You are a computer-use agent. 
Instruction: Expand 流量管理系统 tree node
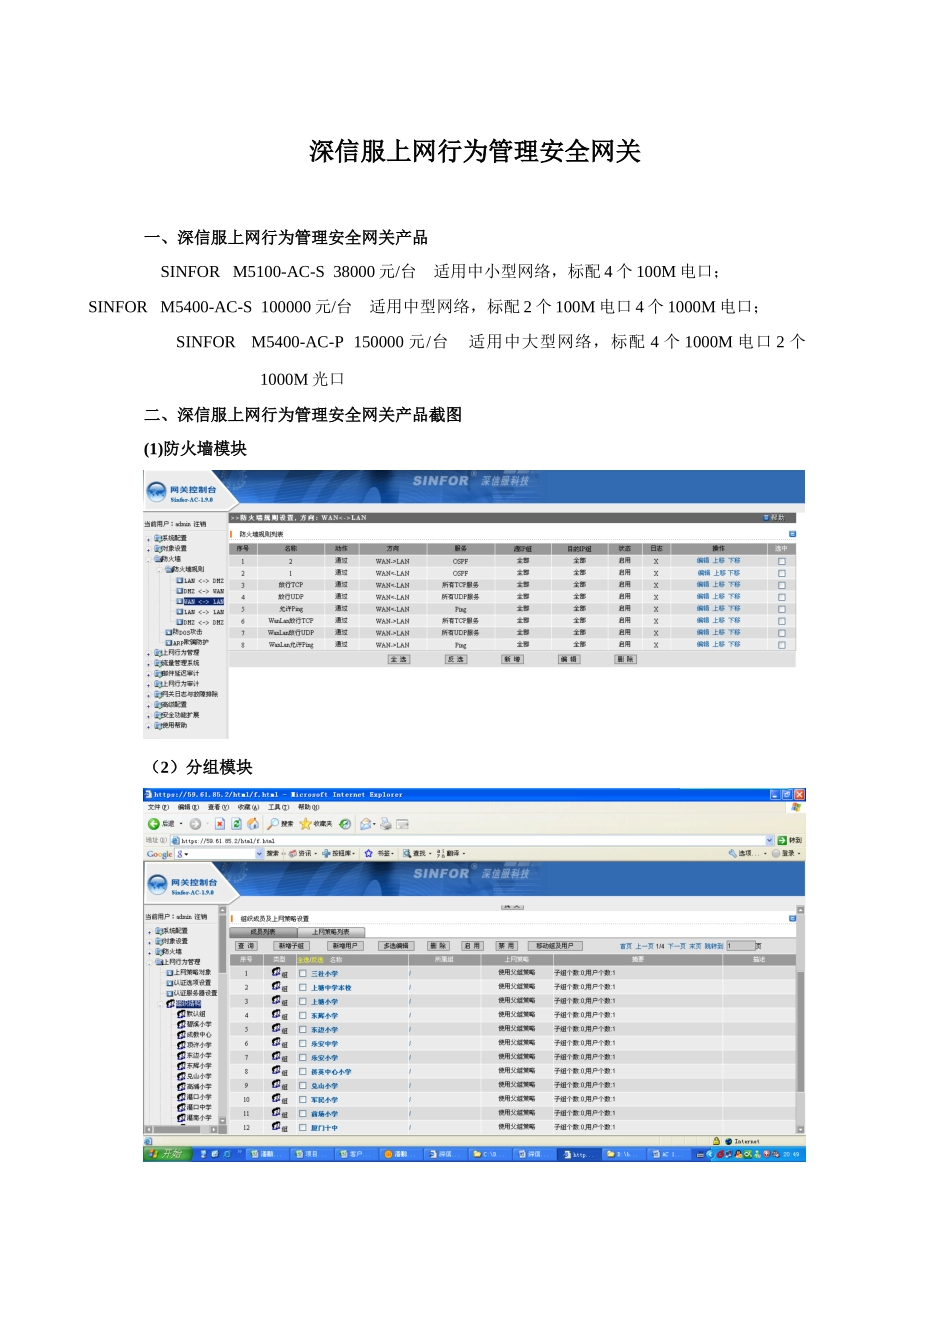[149, 663]
